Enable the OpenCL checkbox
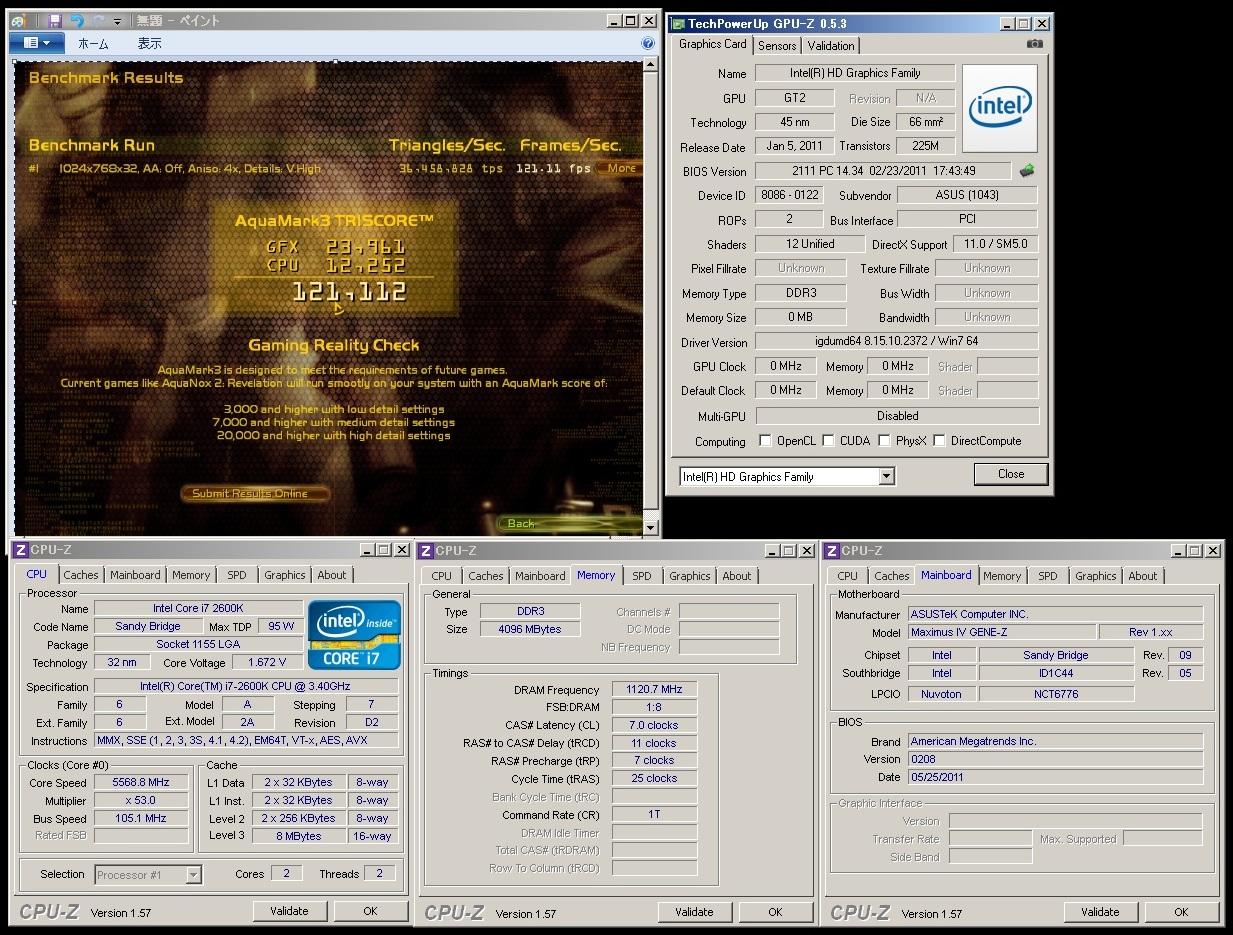1233x935 pixels. [765, 441]
